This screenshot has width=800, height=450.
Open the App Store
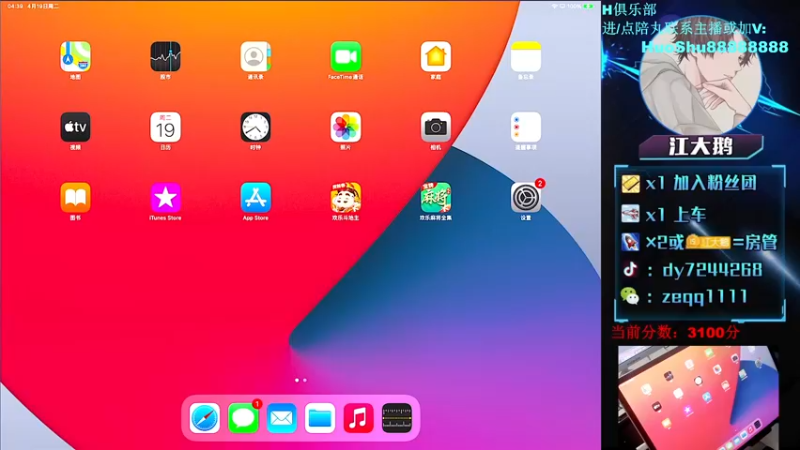256,197
